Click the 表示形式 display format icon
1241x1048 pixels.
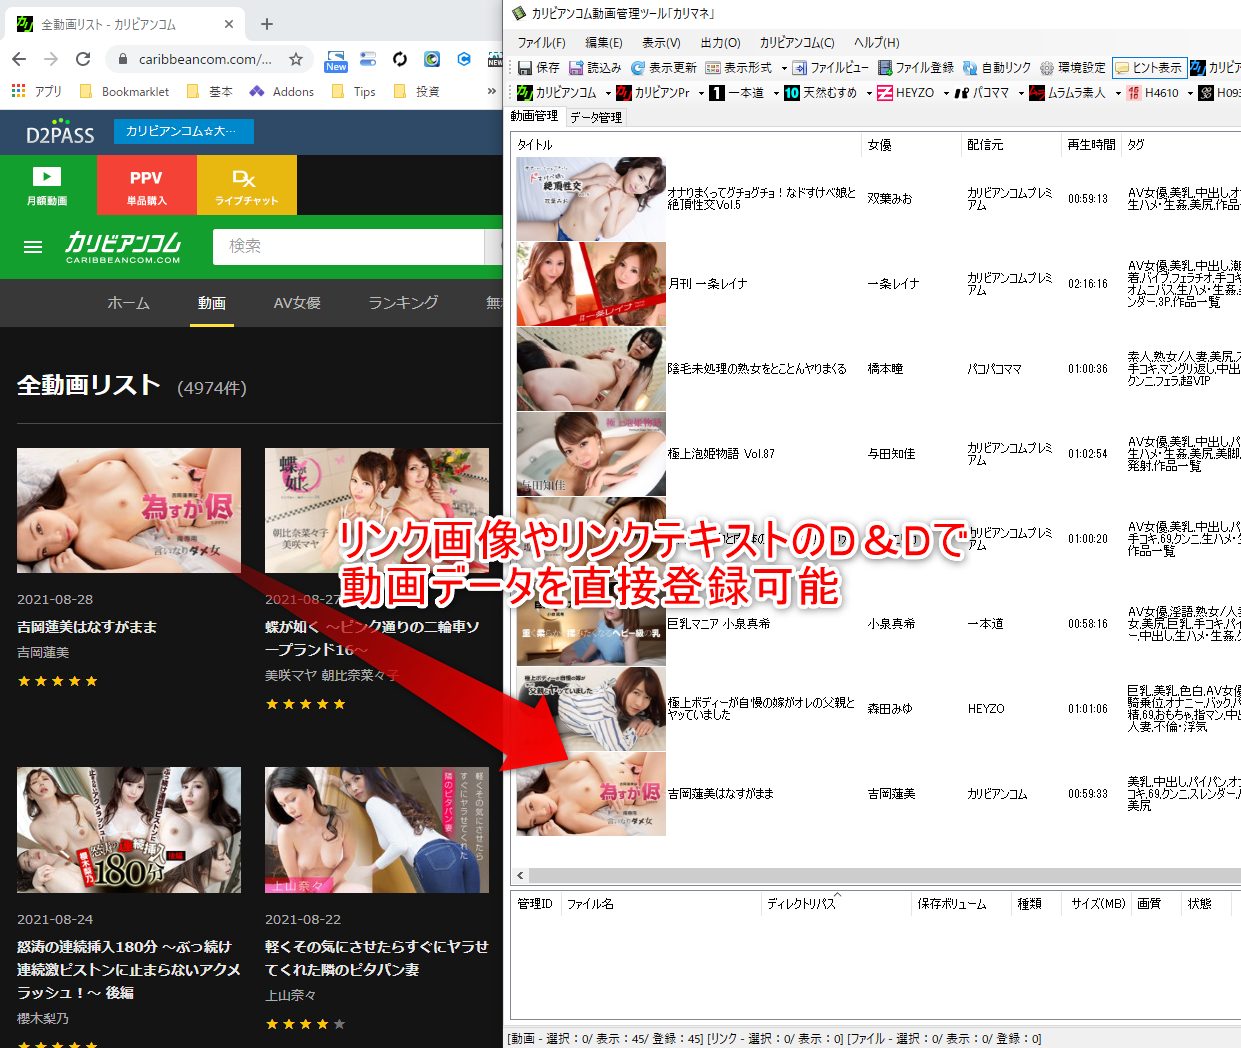click(x=713, y=68)
